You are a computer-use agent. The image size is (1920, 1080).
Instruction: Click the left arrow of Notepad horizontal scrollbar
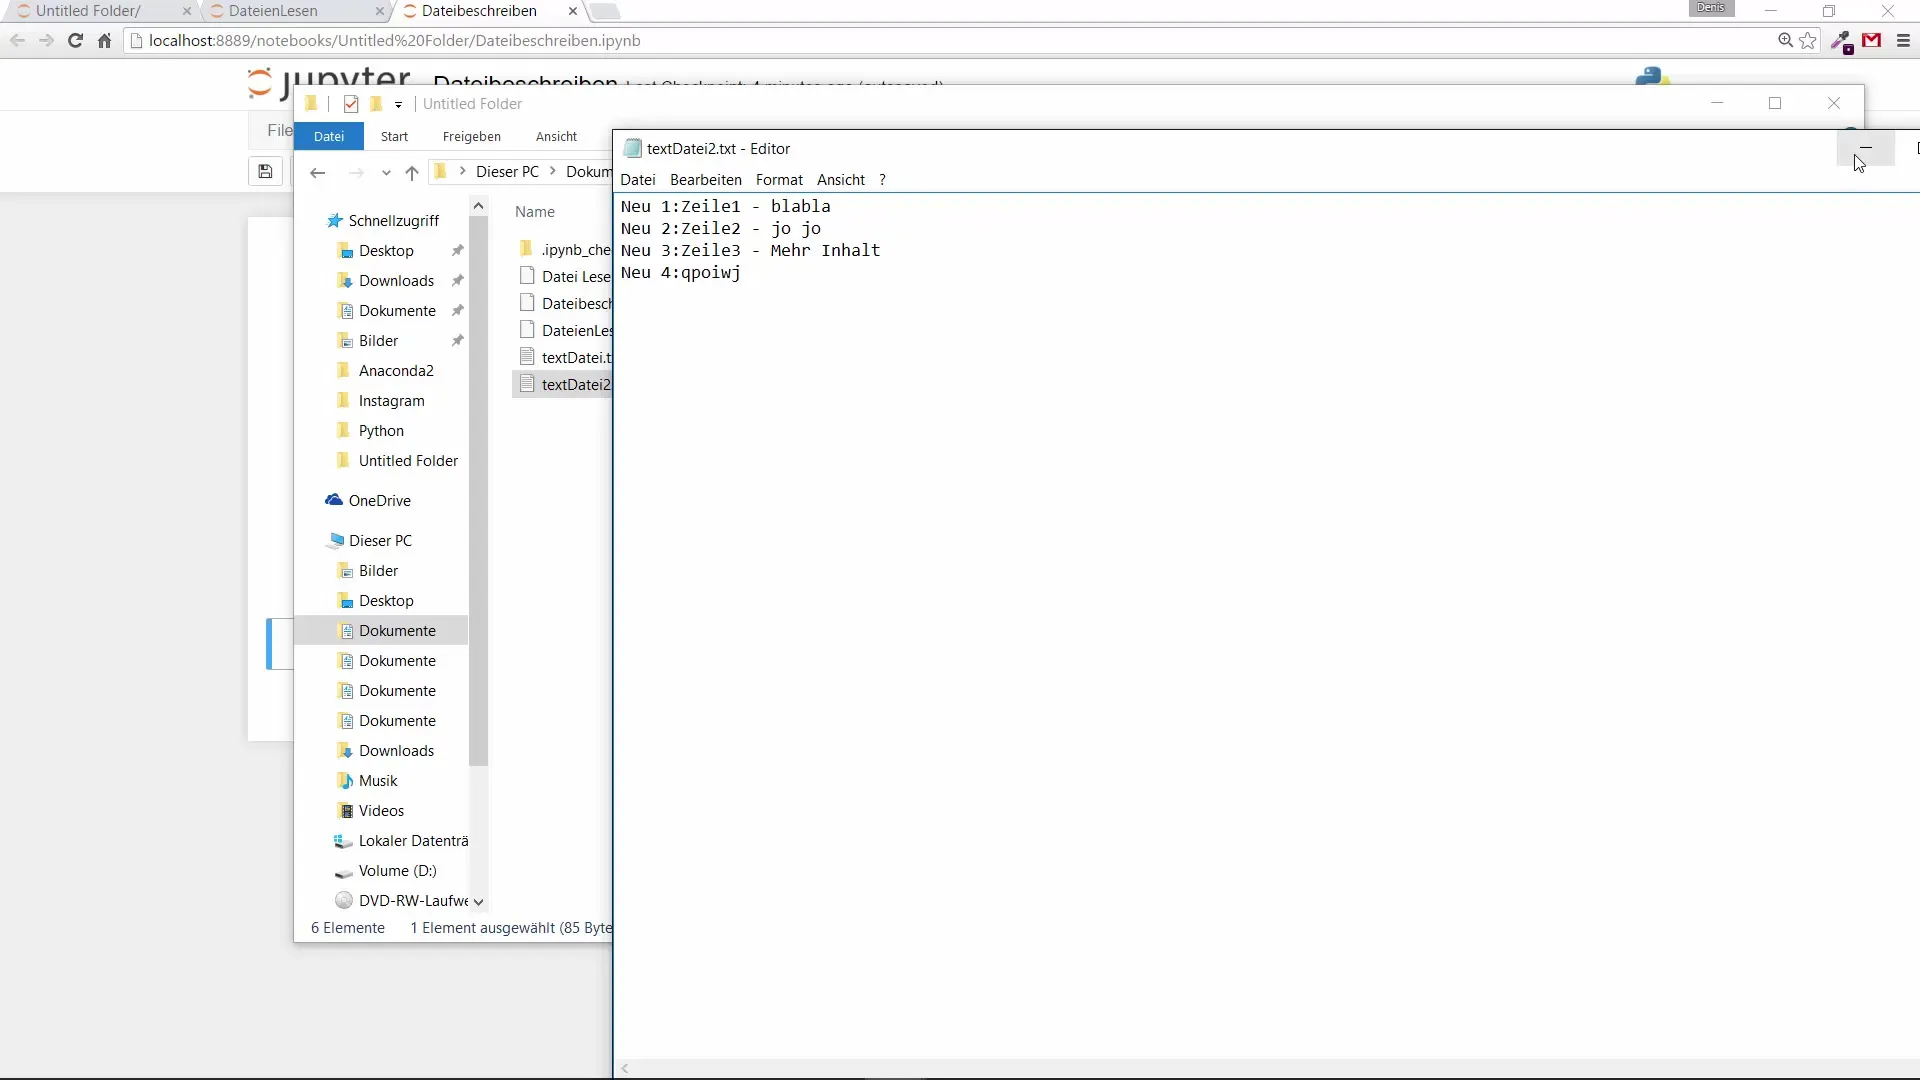[625, 1069]
